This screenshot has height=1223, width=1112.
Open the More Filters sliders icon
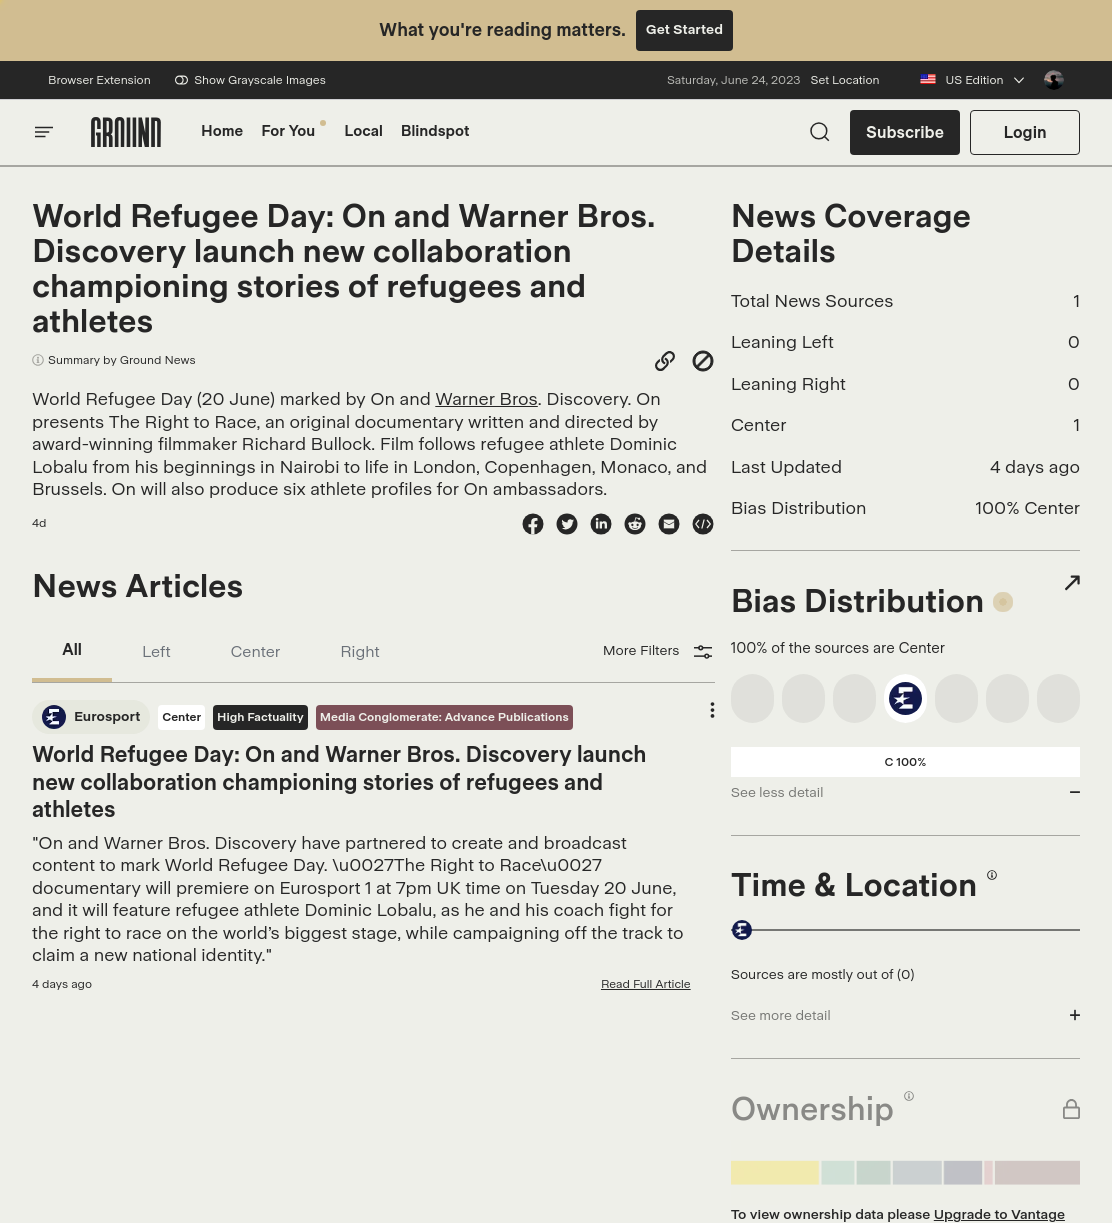tap(703, 652)
